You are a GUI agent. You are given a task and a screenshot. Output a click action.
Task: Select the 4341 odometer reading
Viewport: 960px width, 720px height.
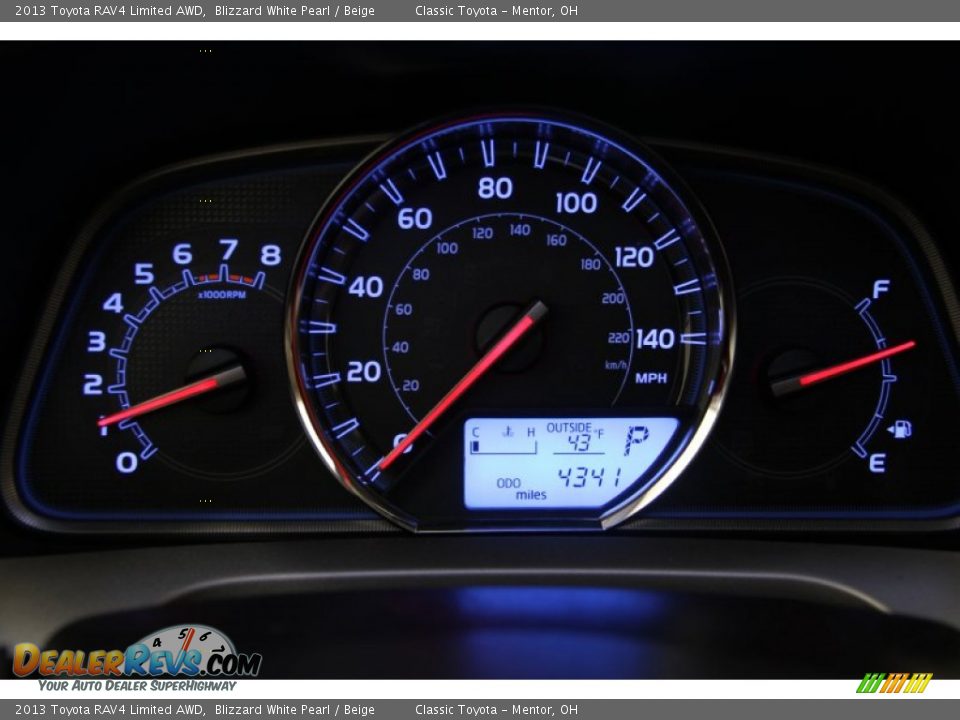589,477
